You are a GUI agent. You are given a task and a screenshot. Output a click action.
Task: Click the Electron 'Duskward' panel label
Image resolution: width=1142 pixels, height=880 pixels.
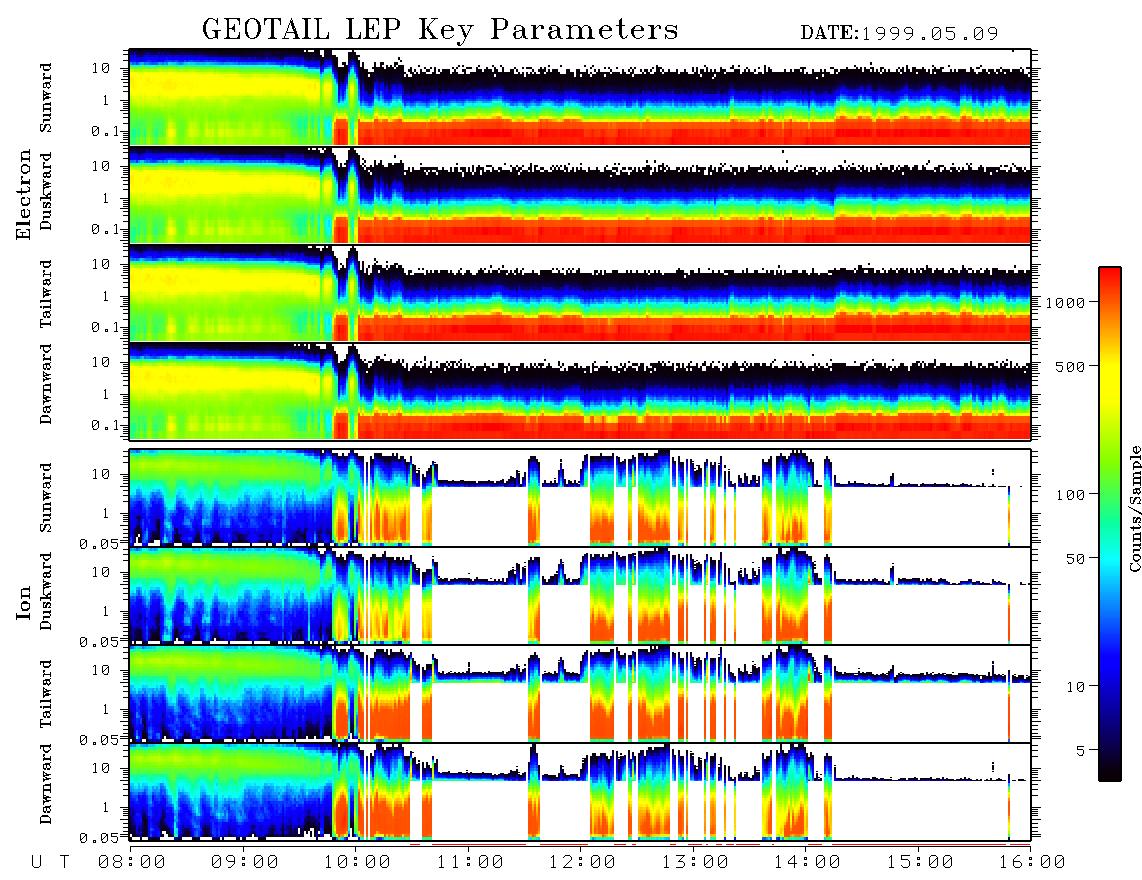click(x=46, y=191)
